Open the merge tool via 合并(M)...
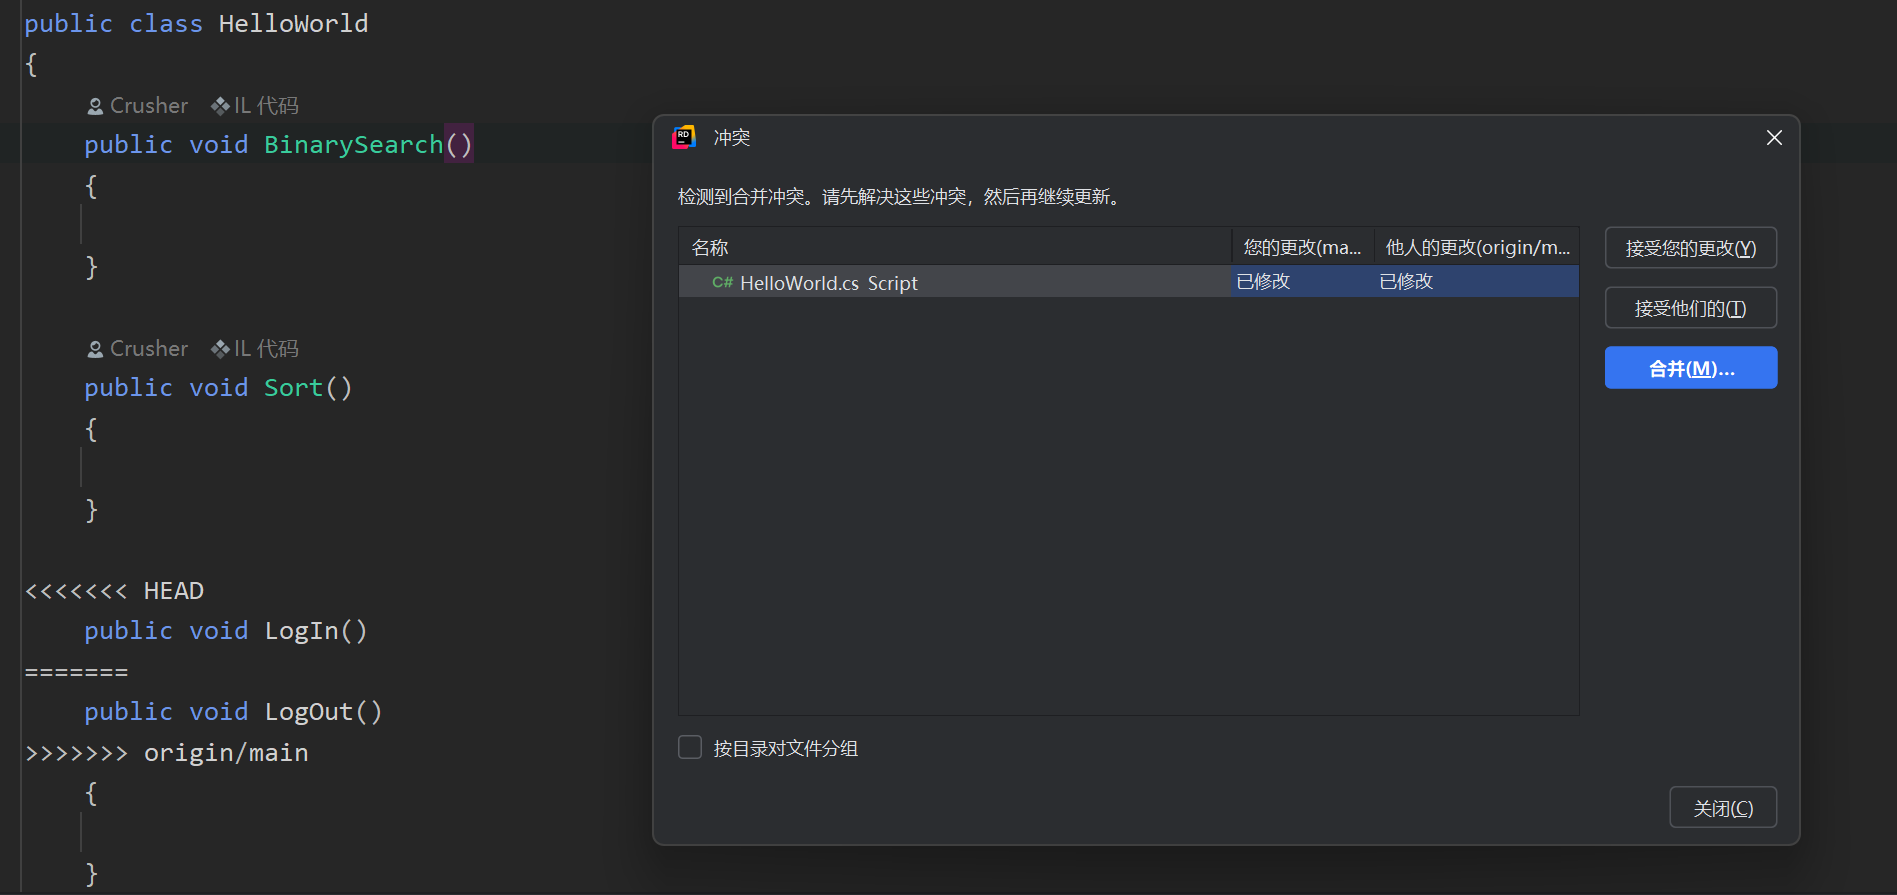 (1690, 368)
